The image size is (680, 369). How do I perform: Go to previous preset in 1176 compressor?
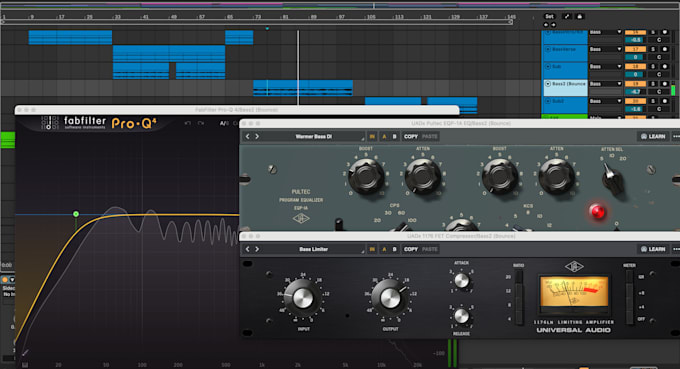coord(248,249)
